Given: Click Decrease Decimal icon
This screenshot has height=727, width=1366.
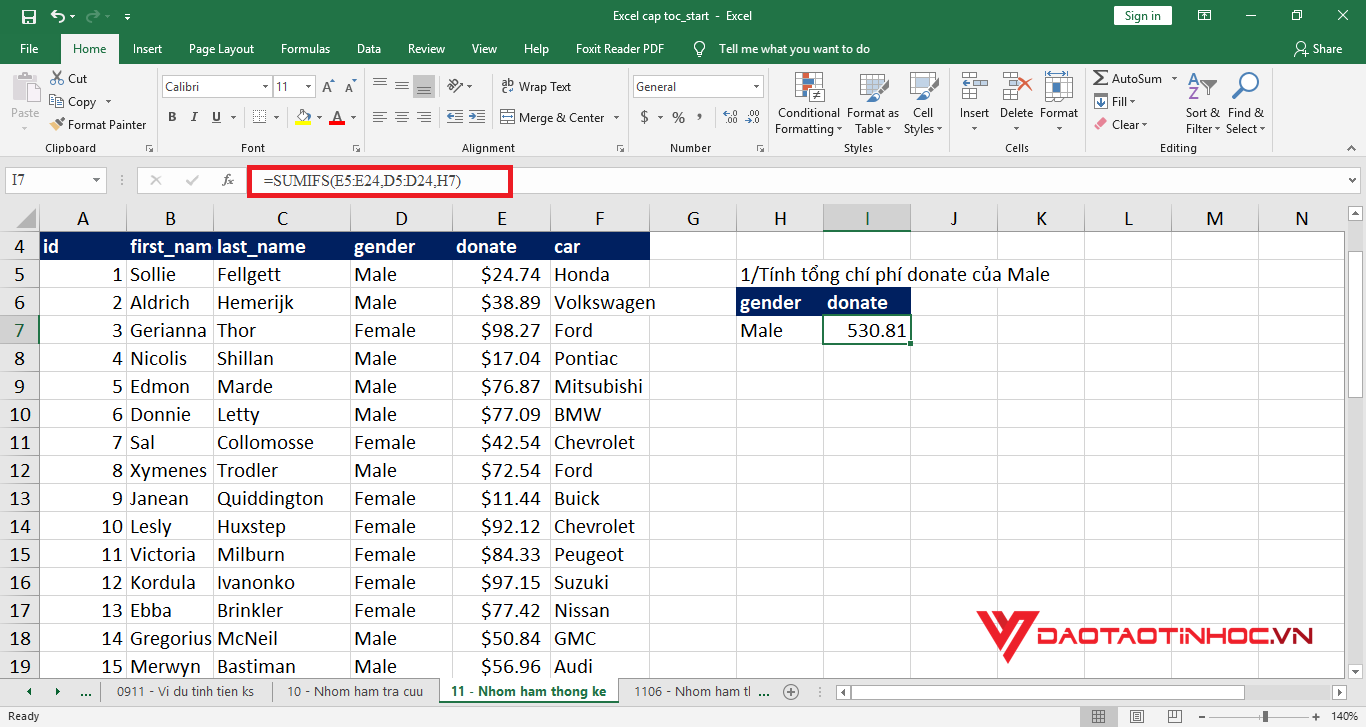Looking at the screenshot, I should [755, 117].
